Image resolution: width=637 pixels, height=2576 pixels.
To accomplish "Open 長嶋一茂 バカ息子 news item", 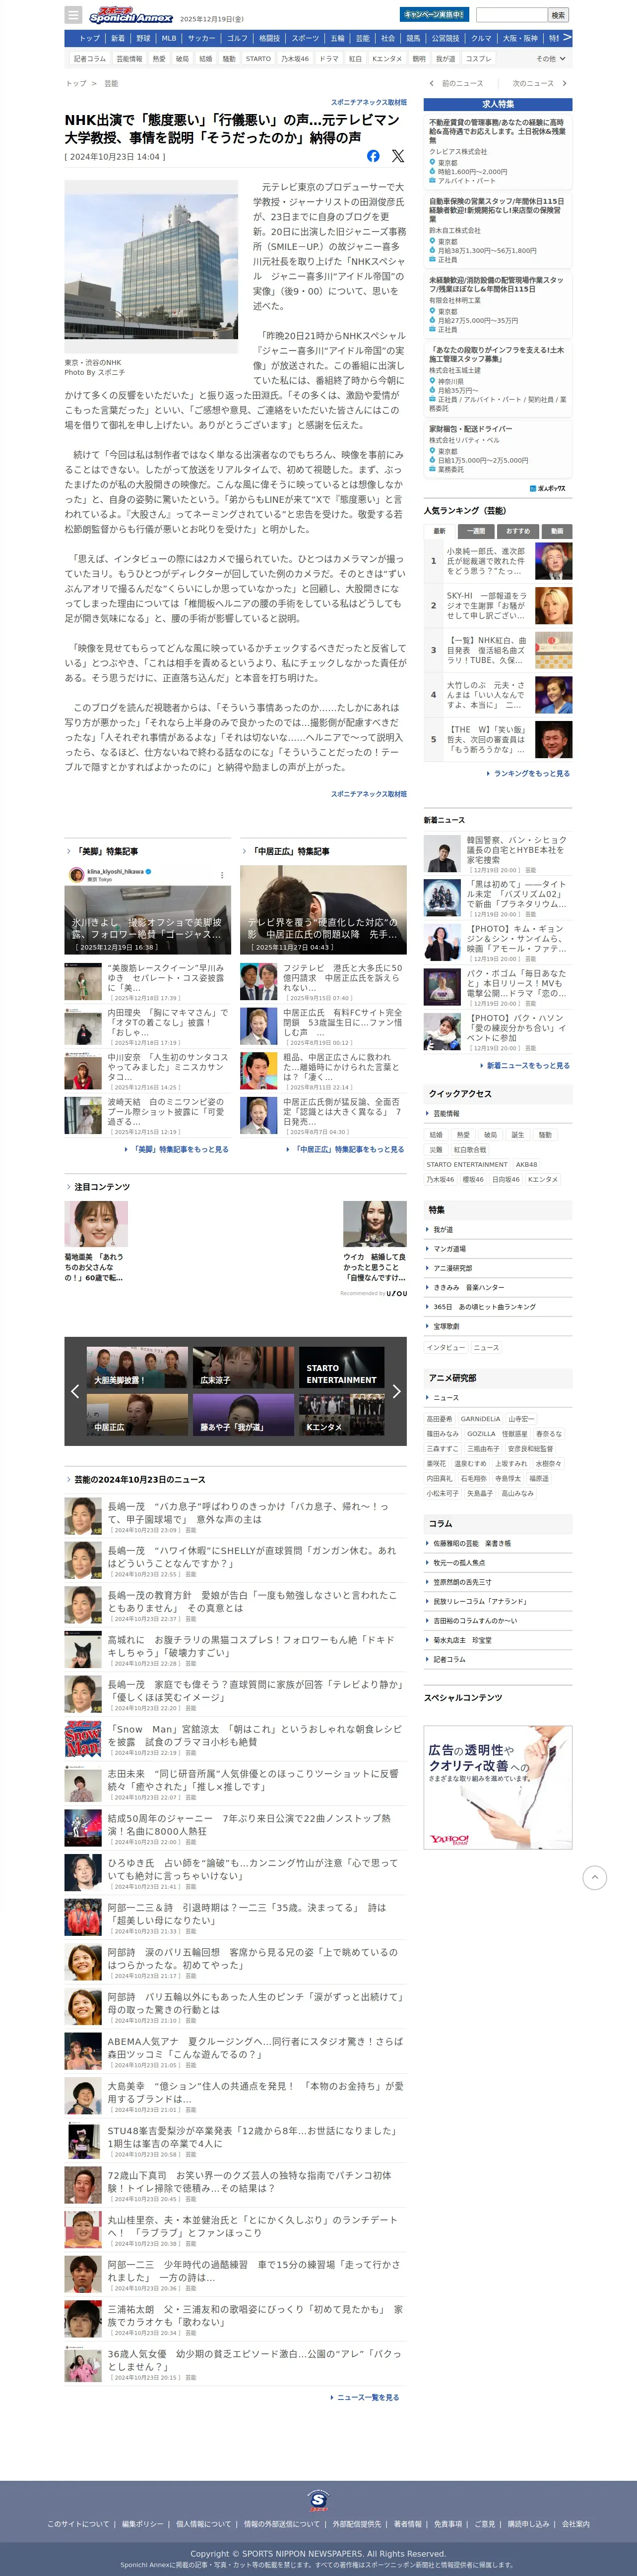I will pos(235,1517).
